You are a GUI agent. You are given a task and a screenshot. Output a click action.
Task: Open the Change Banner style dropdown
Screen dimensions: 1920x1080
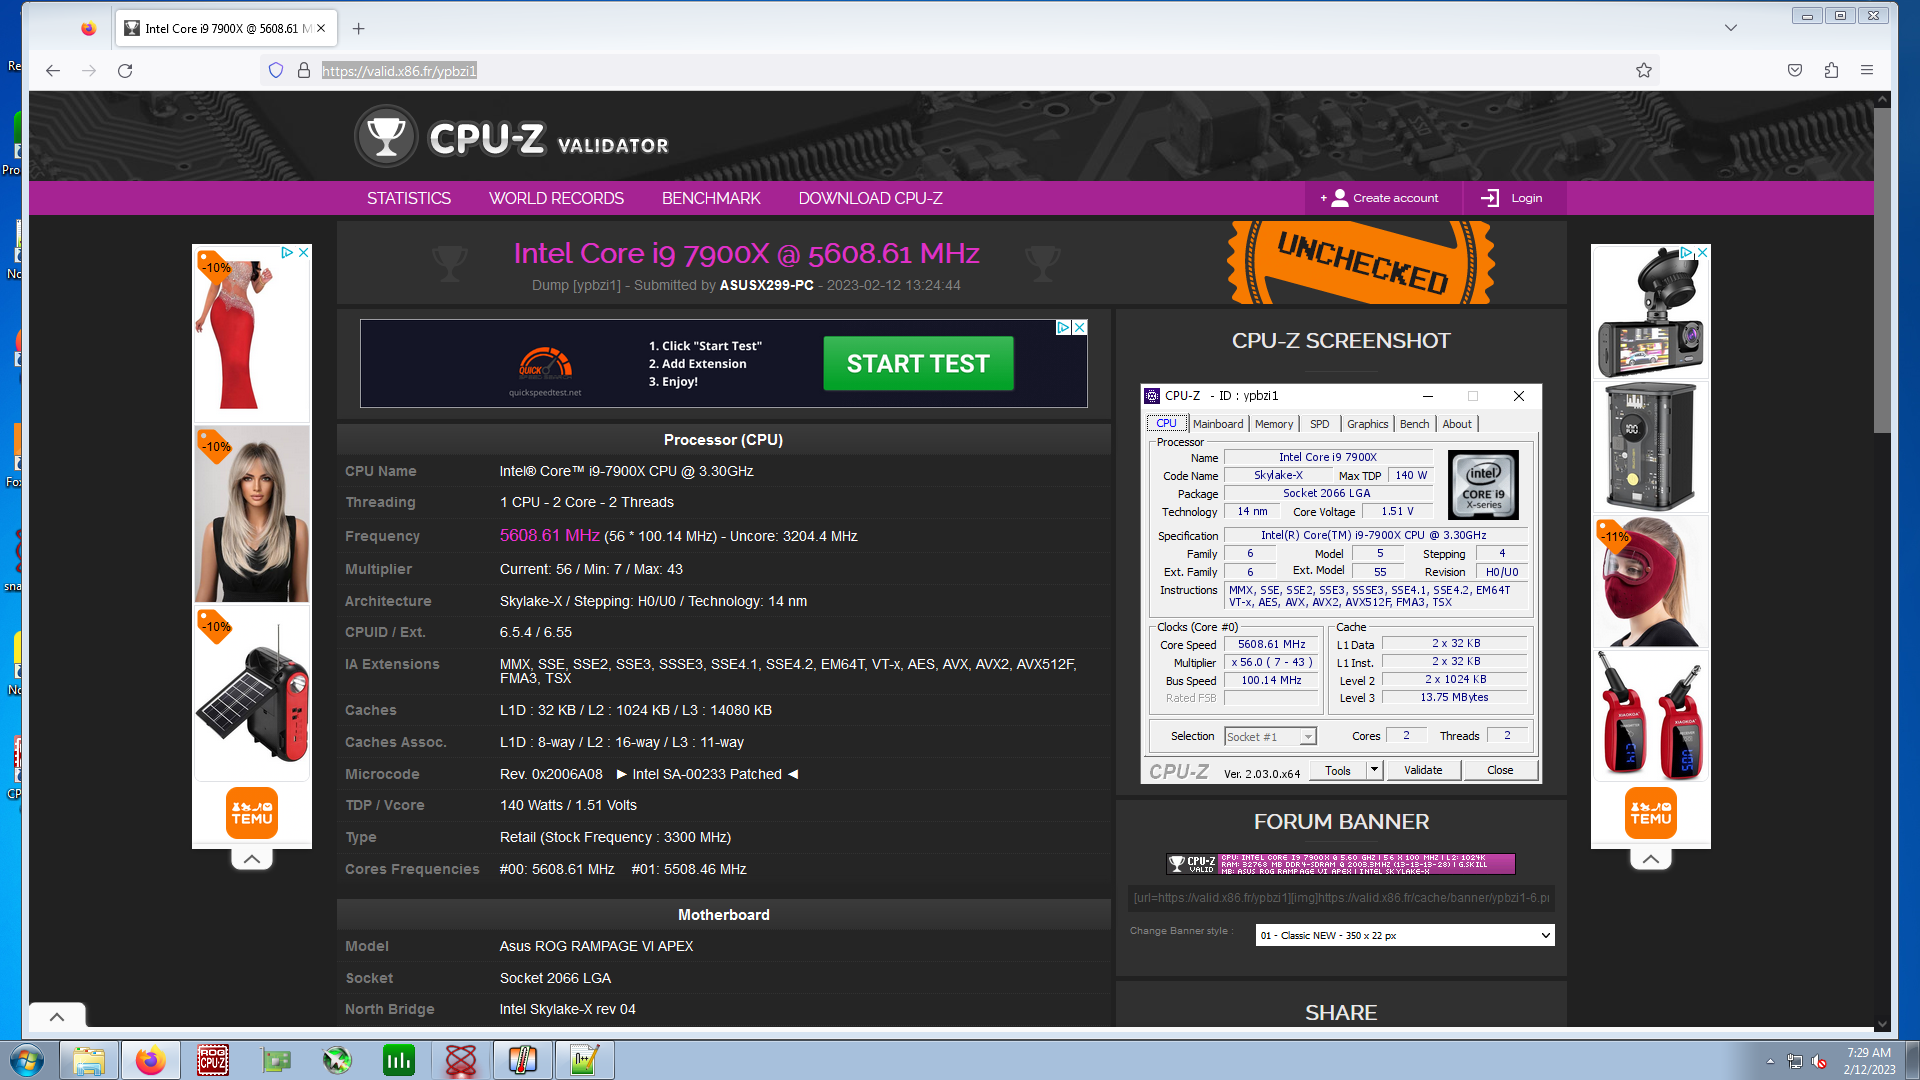1405,935
